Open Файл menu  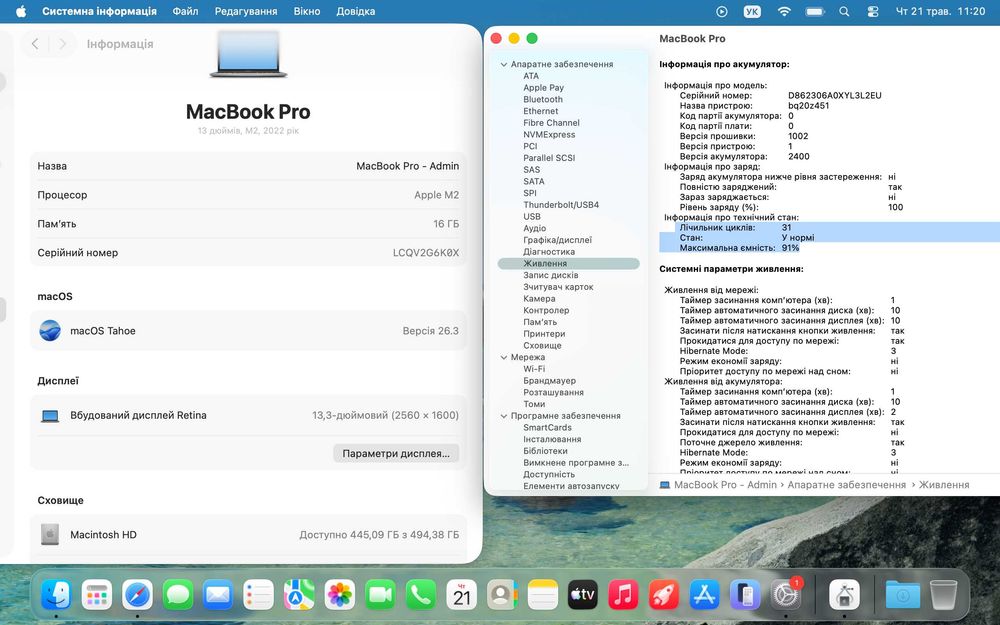pos(185,11)
